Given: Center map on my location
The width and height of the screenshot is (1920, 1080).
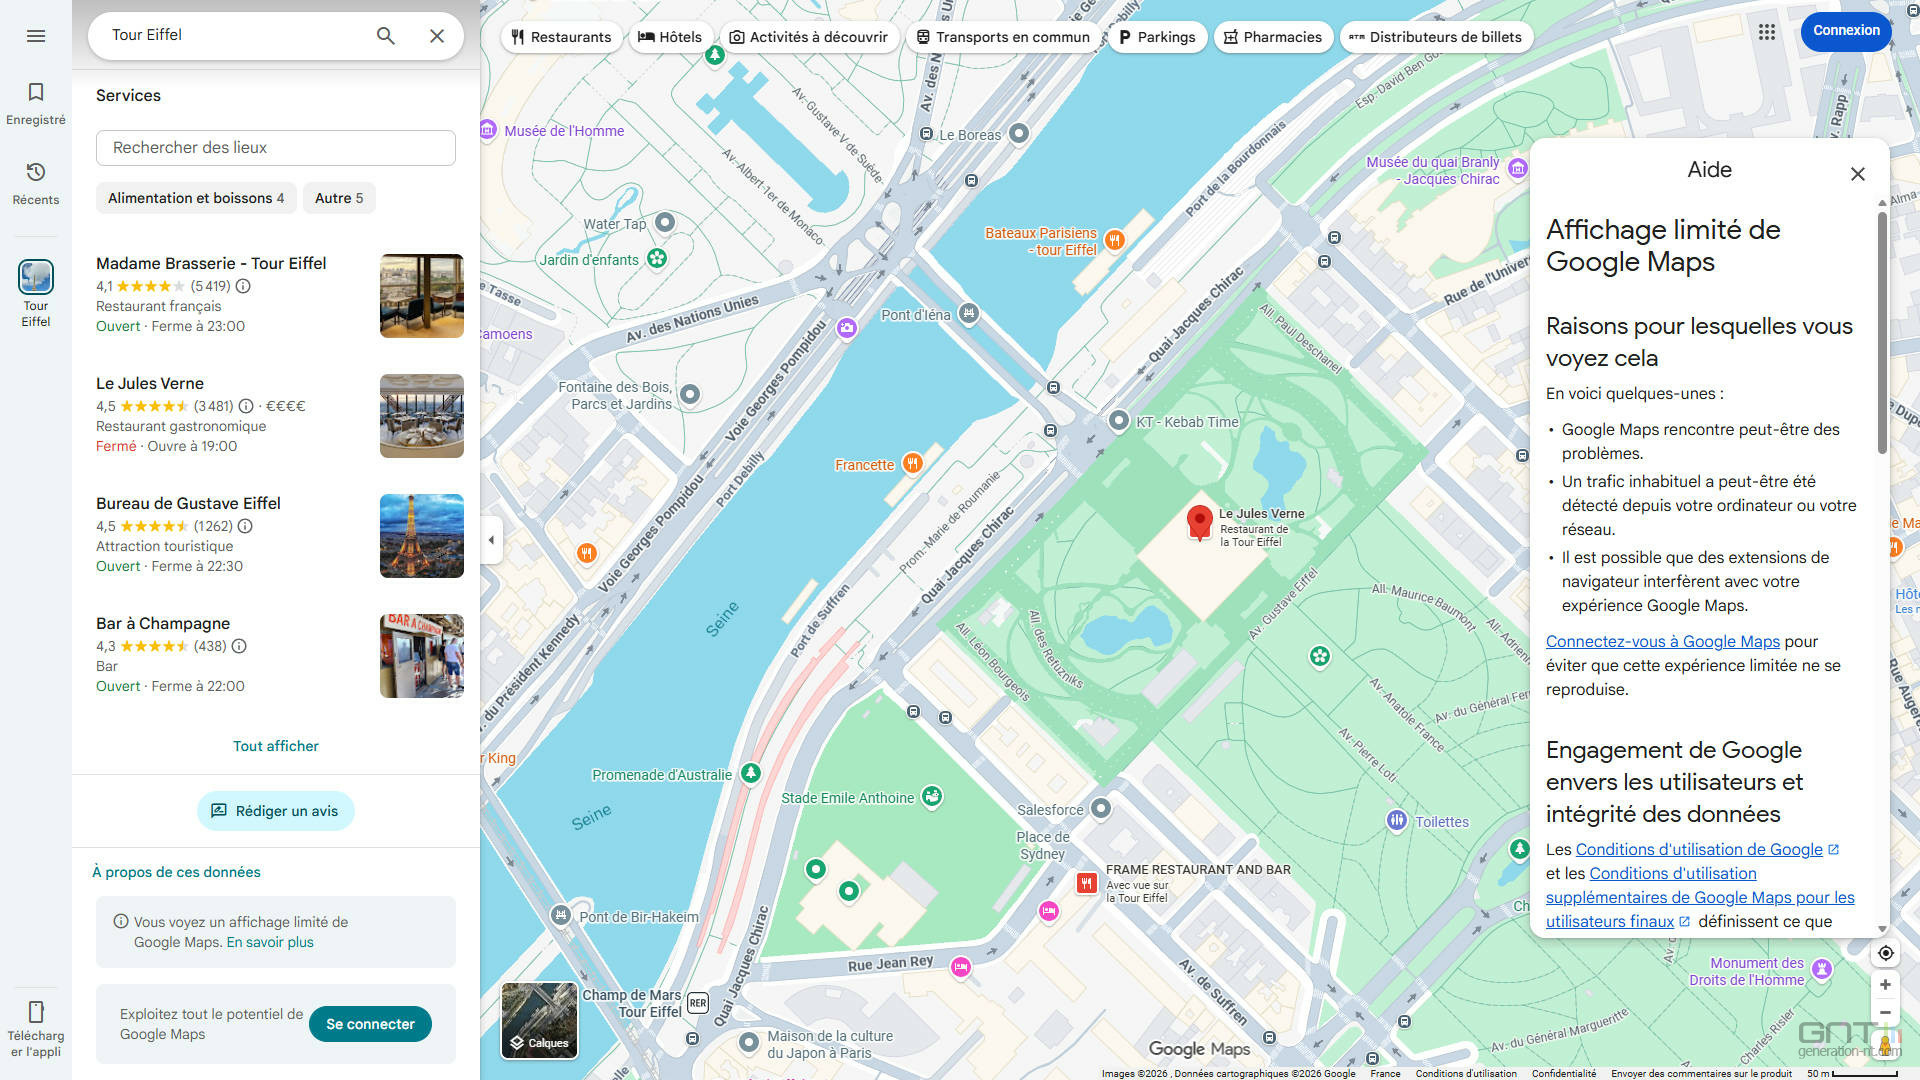Looking at the screenshot, I should 1885,953.
